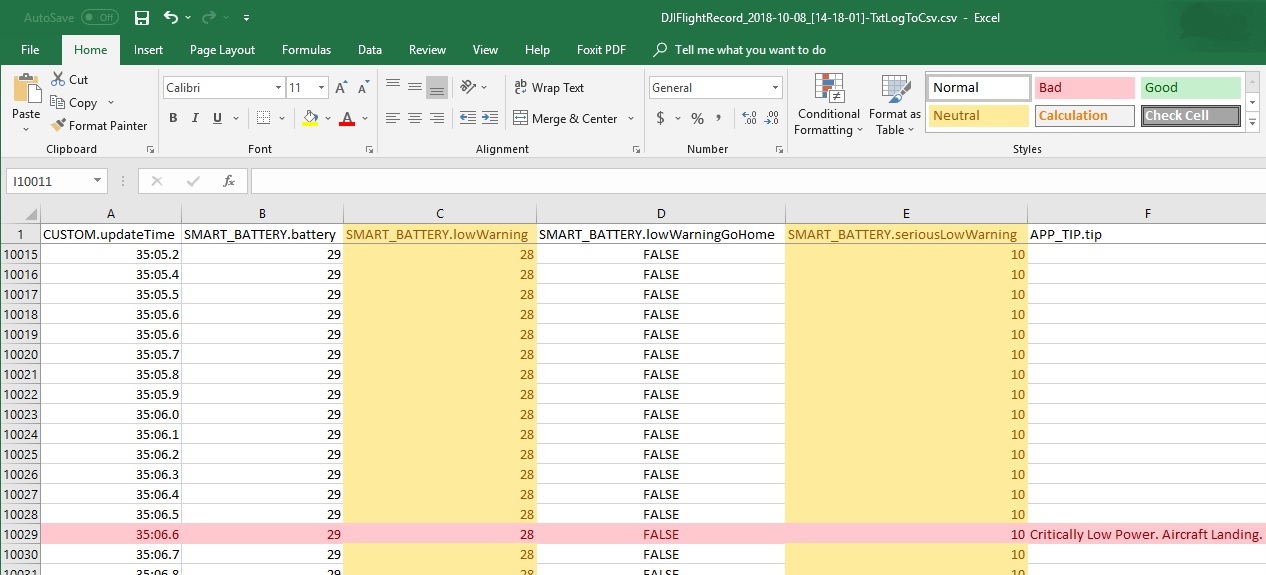Screen dimensions: 1266x575
Task: Click Increase Indent icon
Action: pos(491,118)
